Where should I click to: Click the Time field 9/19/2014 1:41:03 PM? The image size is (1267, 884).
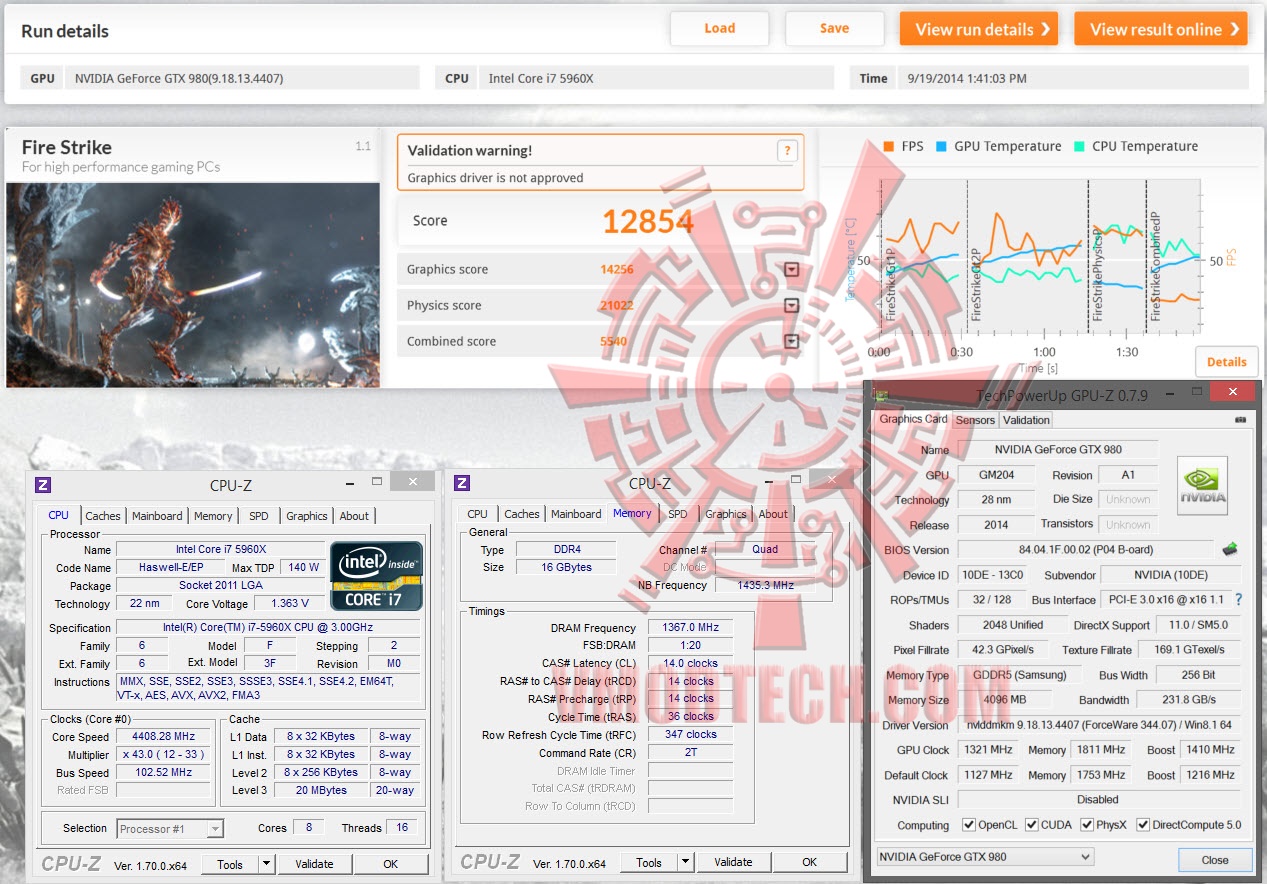tap(1074, 78)
